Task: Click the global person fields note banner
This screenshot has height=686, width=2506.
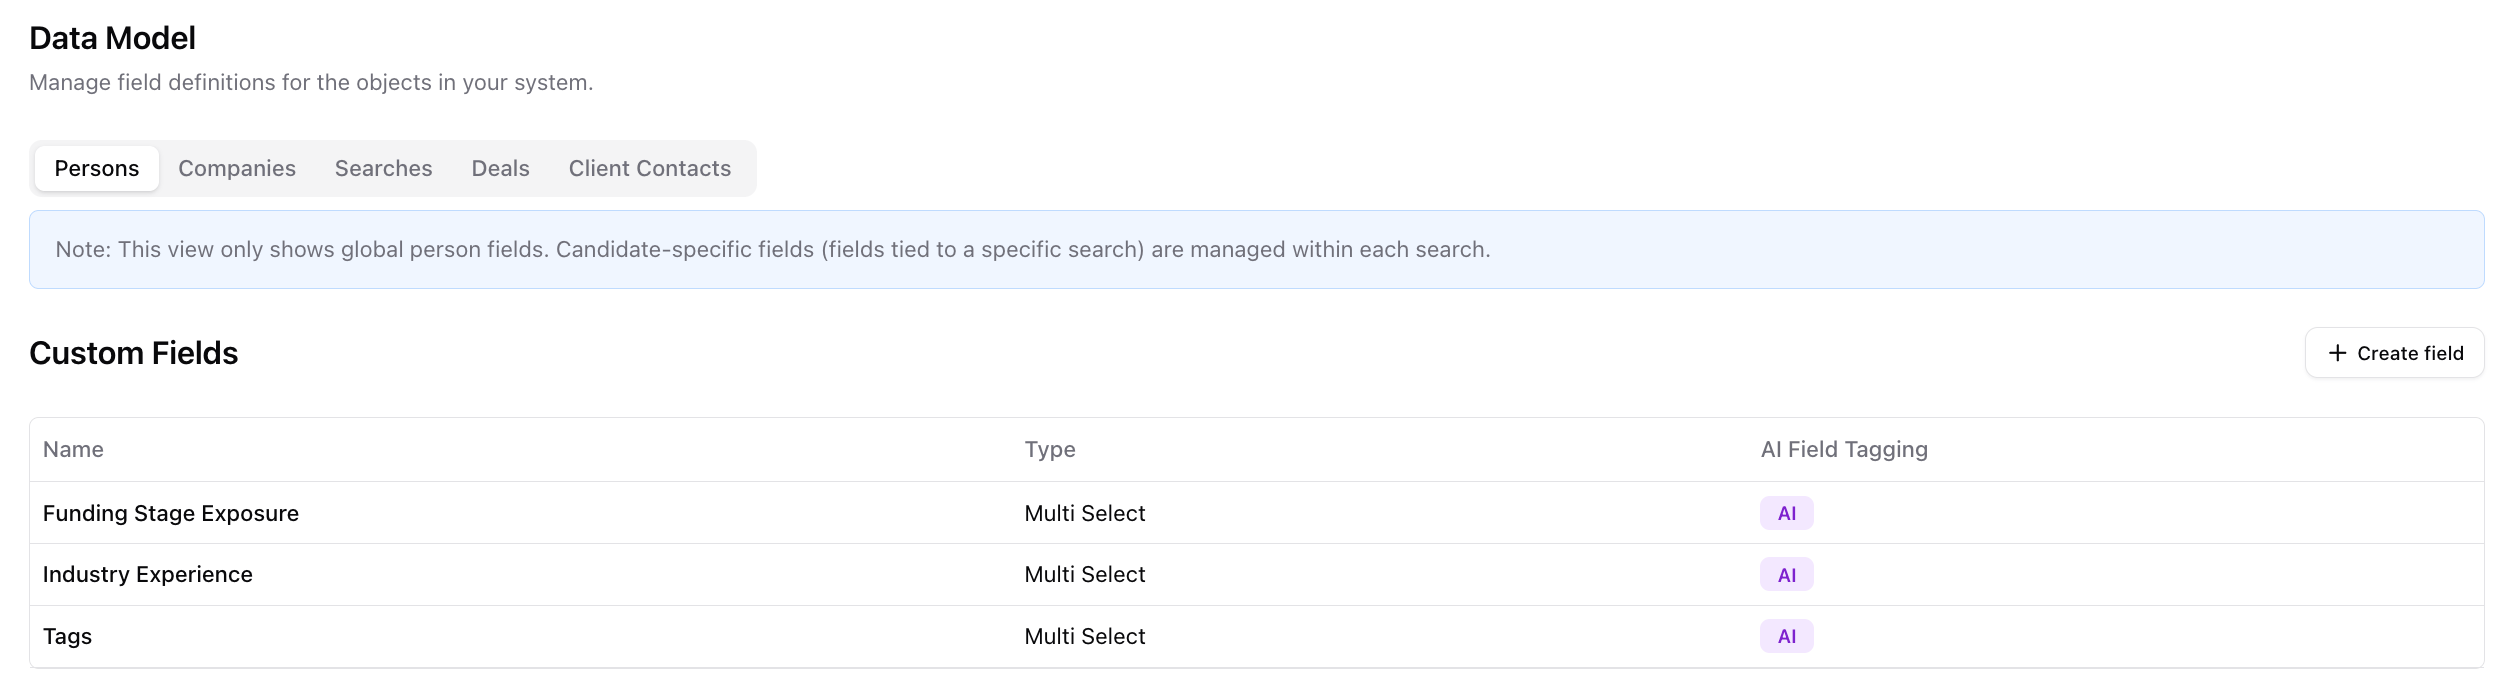Action: (x=1256, y=250)
